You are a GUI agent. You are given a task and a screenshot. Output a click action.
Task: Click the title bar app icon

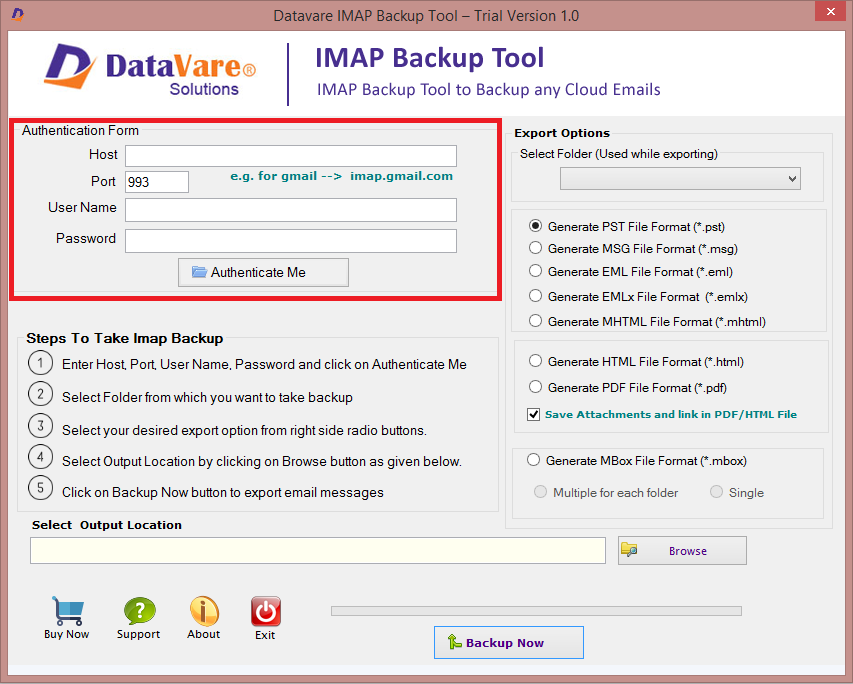17,14
